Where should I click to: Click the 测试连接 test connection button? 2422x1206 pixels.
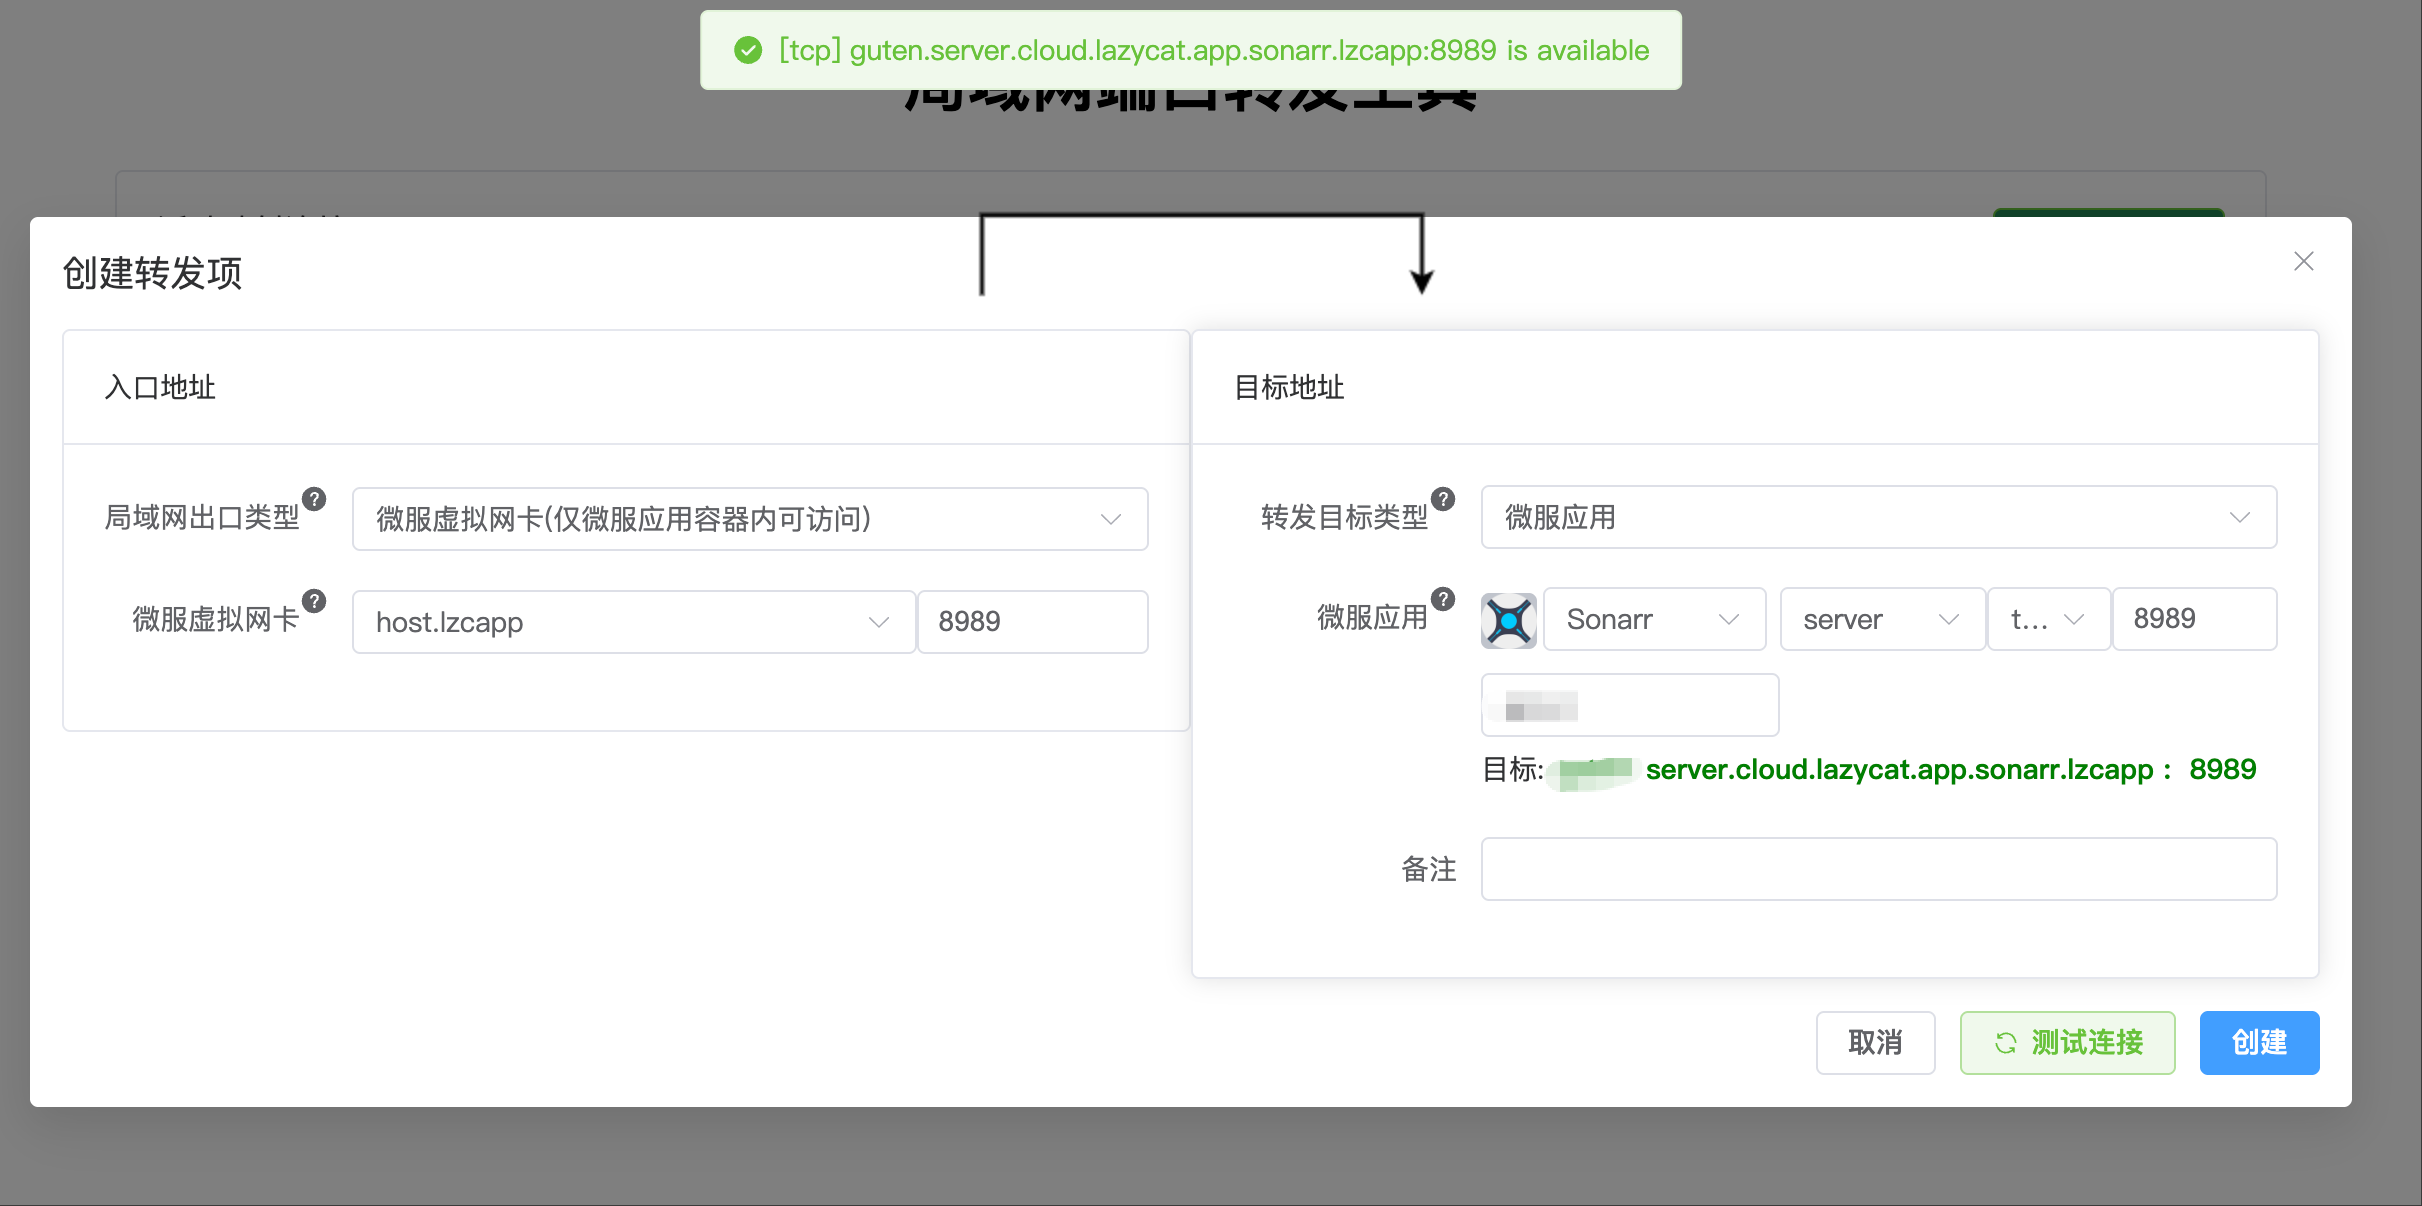coord(2068,1043)
